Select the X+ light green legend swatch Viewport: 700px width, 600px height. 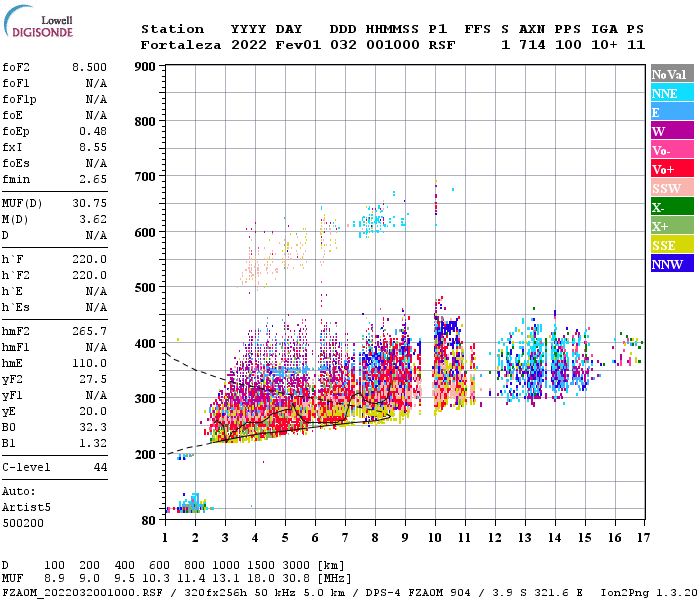pos(672,226)
